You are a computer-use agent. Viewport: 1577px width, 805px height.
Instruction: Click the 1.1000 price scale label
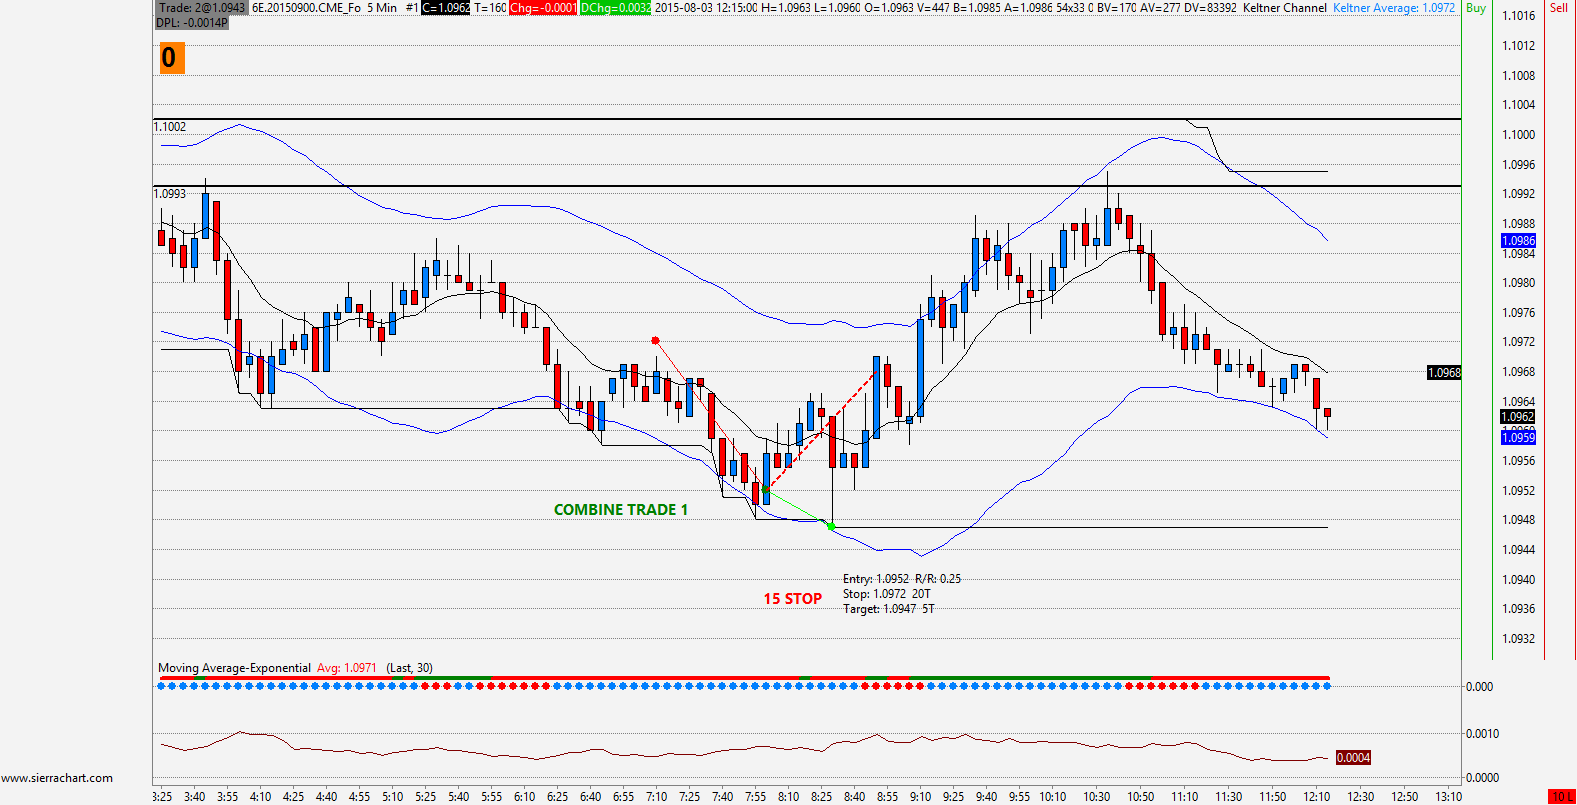(x=1519, y=135)
